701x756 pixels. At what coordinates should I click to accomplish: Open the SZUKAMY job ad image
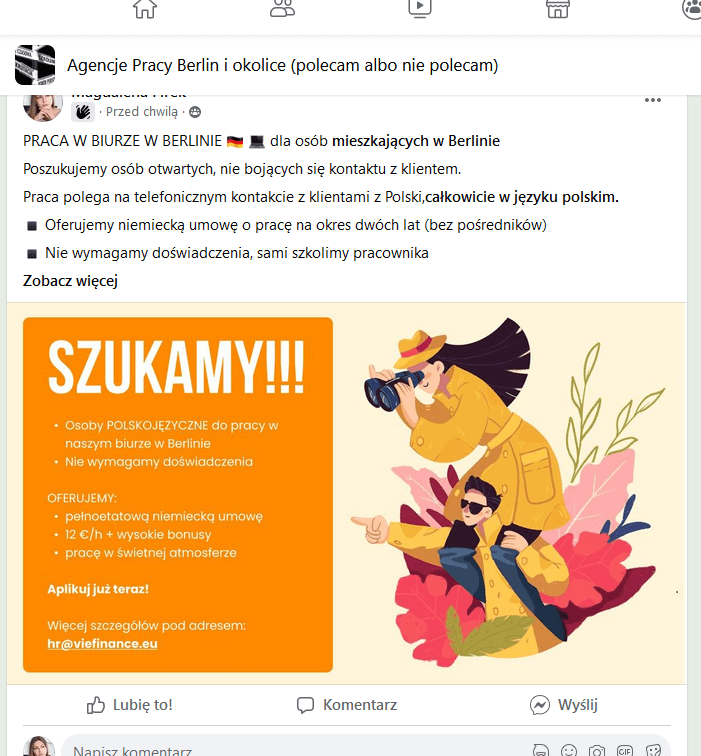tap(347, 494)
